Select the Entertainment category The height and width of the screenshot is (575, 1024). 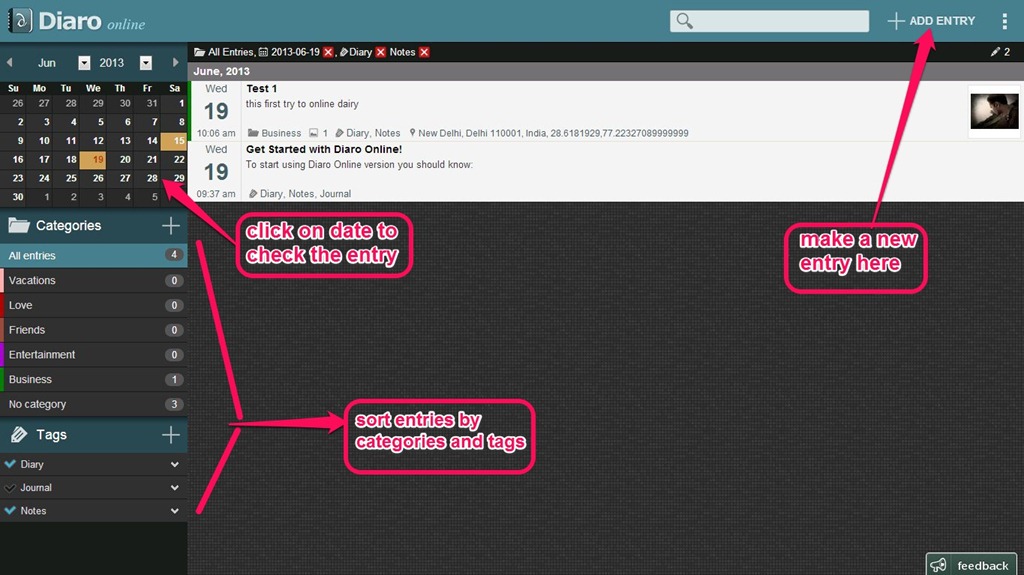[x=94, y=355]
